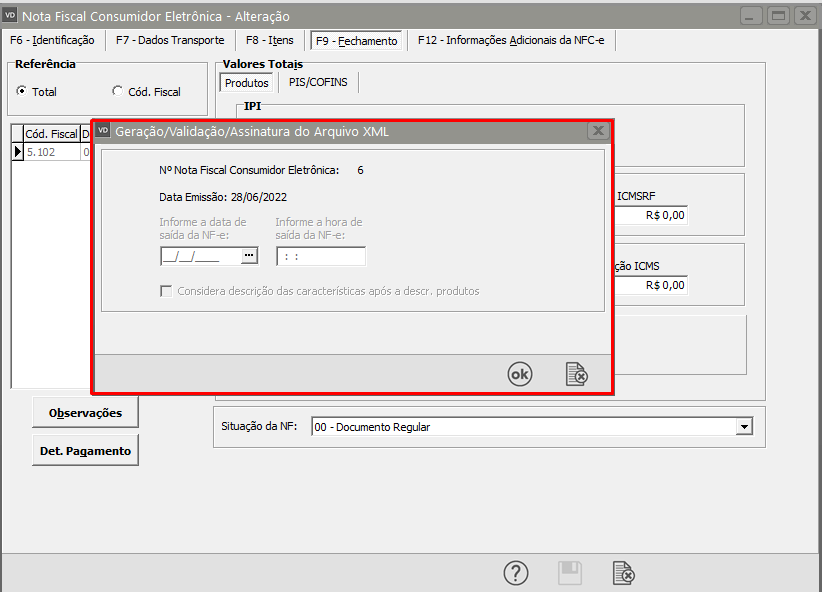Image resolution: width=822 pixels, height=592 pixels.
Task: Click the Det. Pagamento button
Action: (85, 451)
